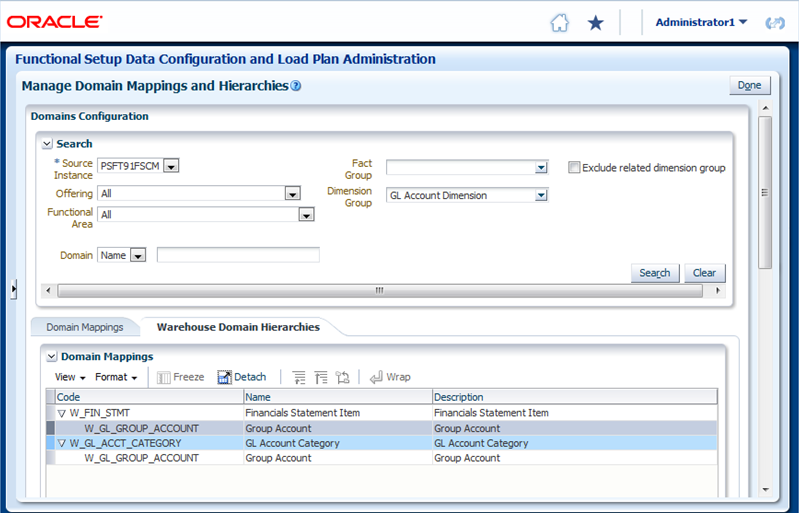Select the Warehouse Domain Hierarchies tab
The height and width of the screenshot is (513, 799).
238,327
